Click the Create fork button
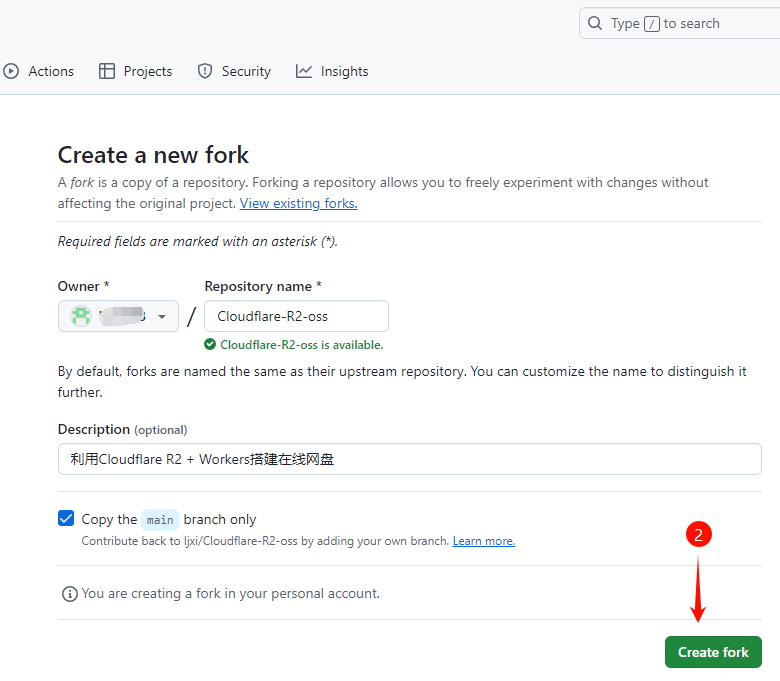Viewport: 780px width, 681px height. coord(713,652)
